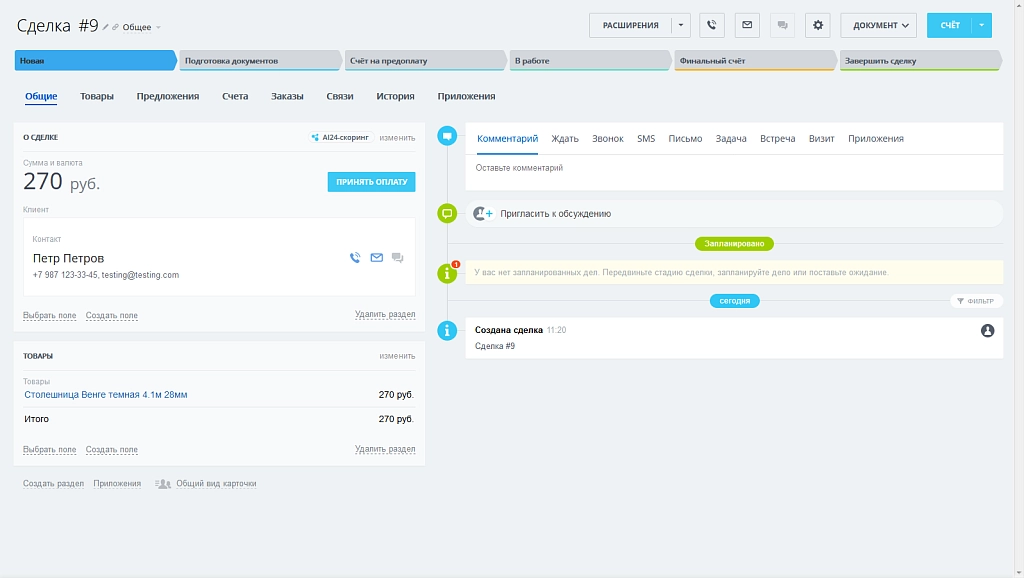This screenshot has height=578, width=1024.
Task: Click Создать поле in ТОВАРЫ section
Action: [112, 450]
